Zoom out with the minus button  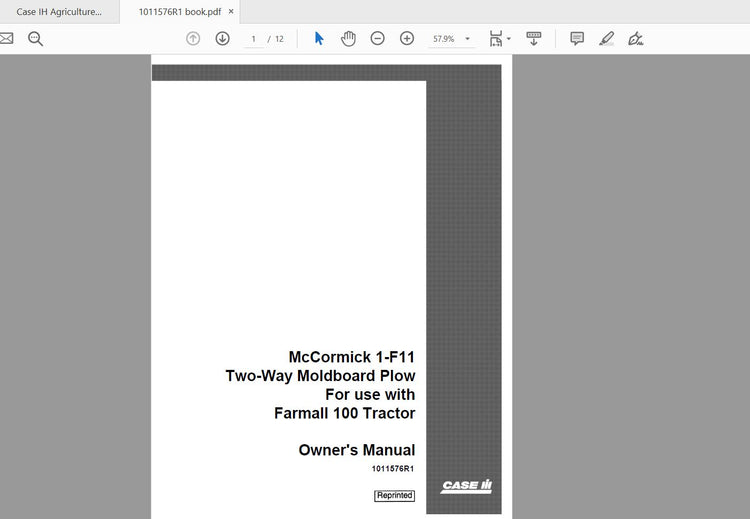point(377,38)
